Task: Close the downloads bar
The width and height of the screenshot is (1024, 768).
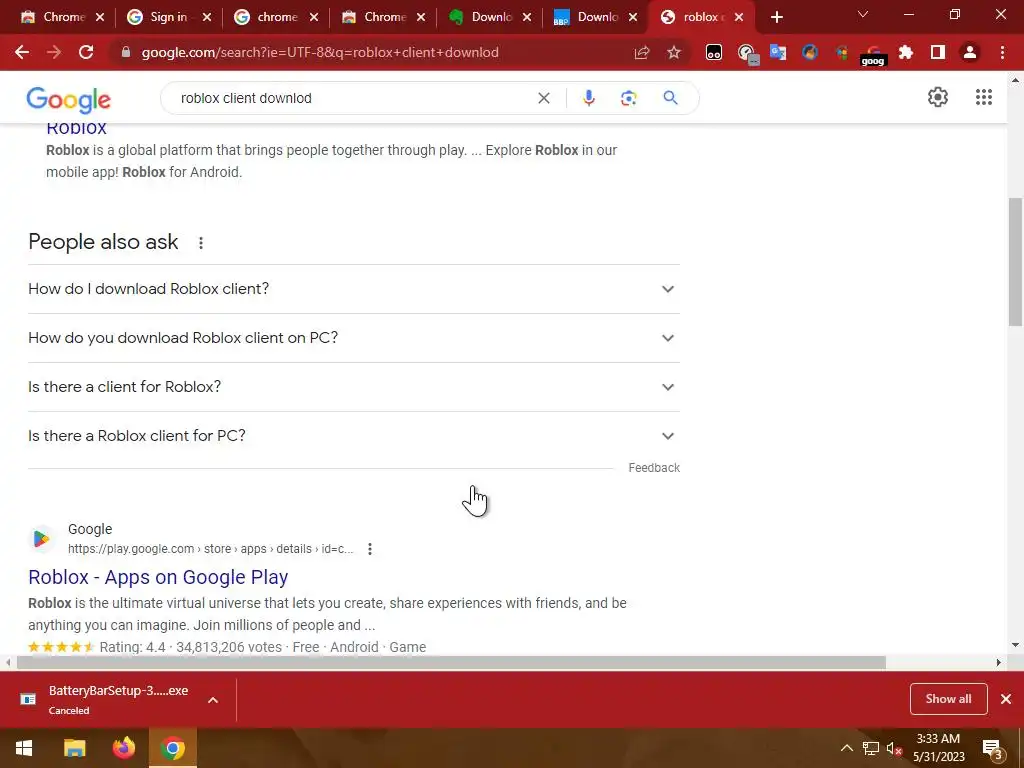Action: pyautogui.click(x=1006, y=699)
